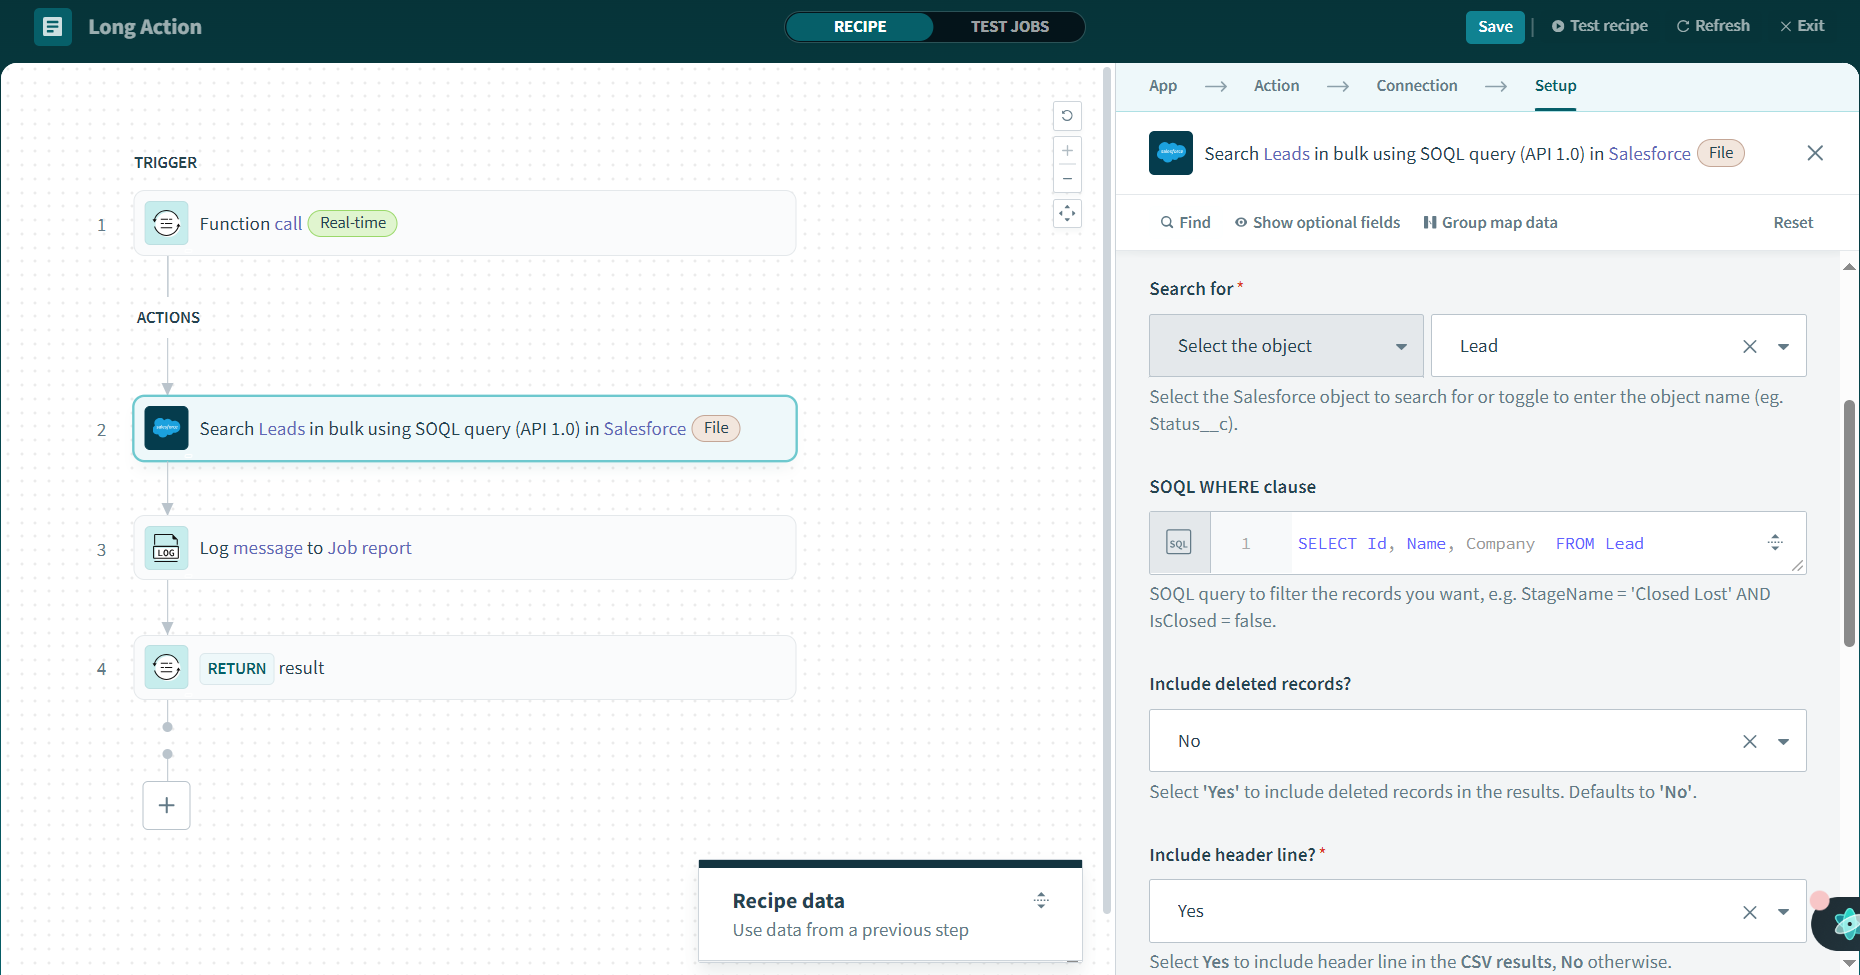This screenshot has width=1860, height=975.
Task: Open Include header line dropdown arrow
Action: (x=1783, y=912)
